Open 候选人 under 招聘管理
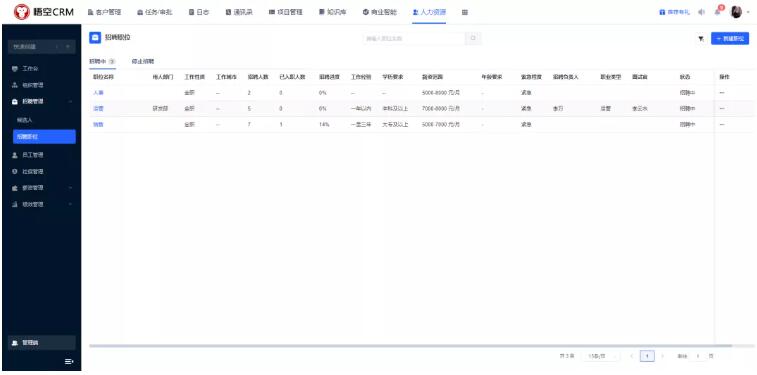Viewport: 757px width, 375px height. pyautogui.click(x=24, y=119)
